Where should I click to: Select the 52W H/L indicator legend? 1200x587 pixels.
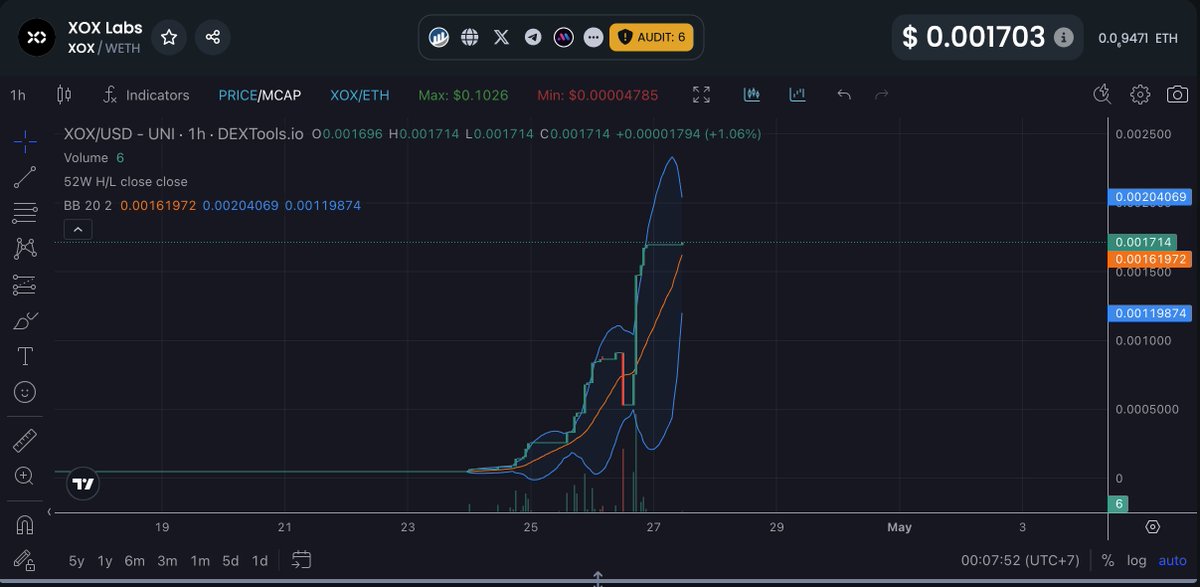click(x=125, y=182)
